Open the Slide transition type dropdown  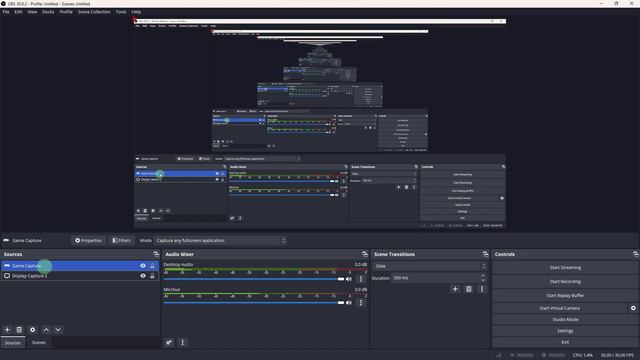pos(430,266)
